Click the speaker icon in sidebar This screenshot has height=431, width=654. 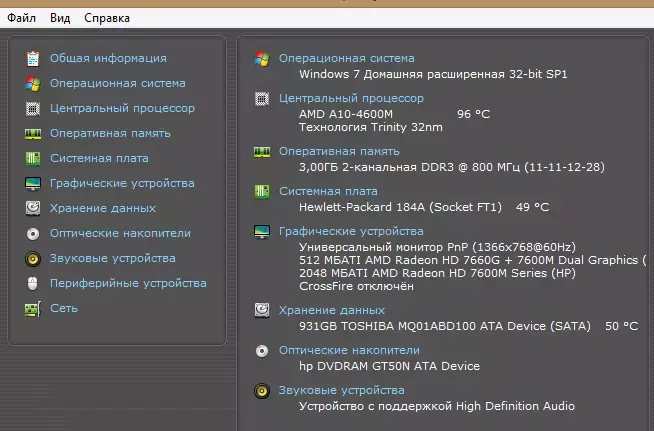point(33,259)
